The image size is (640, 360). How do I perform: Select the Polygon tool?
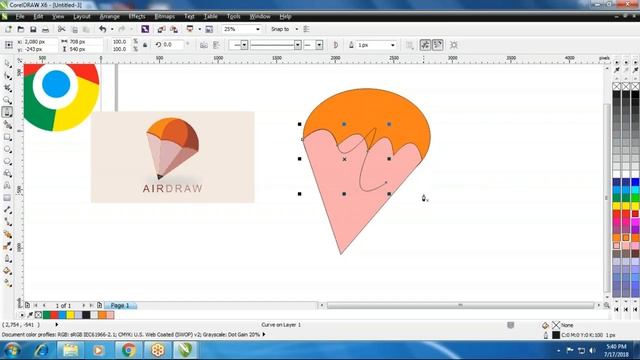click(7, 162)
